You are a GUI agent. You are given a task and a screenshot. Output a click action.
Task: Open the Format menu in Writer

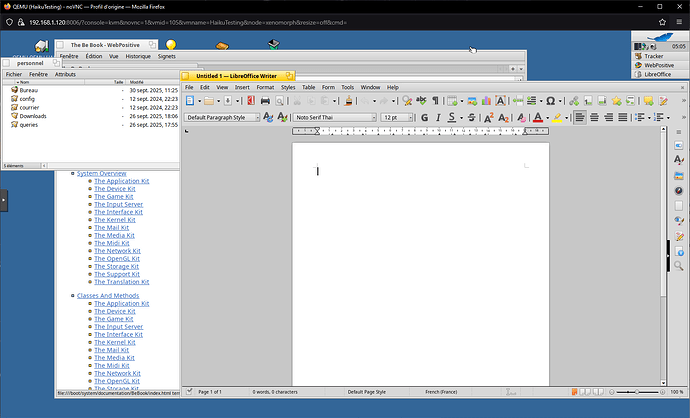click(265, 87)
